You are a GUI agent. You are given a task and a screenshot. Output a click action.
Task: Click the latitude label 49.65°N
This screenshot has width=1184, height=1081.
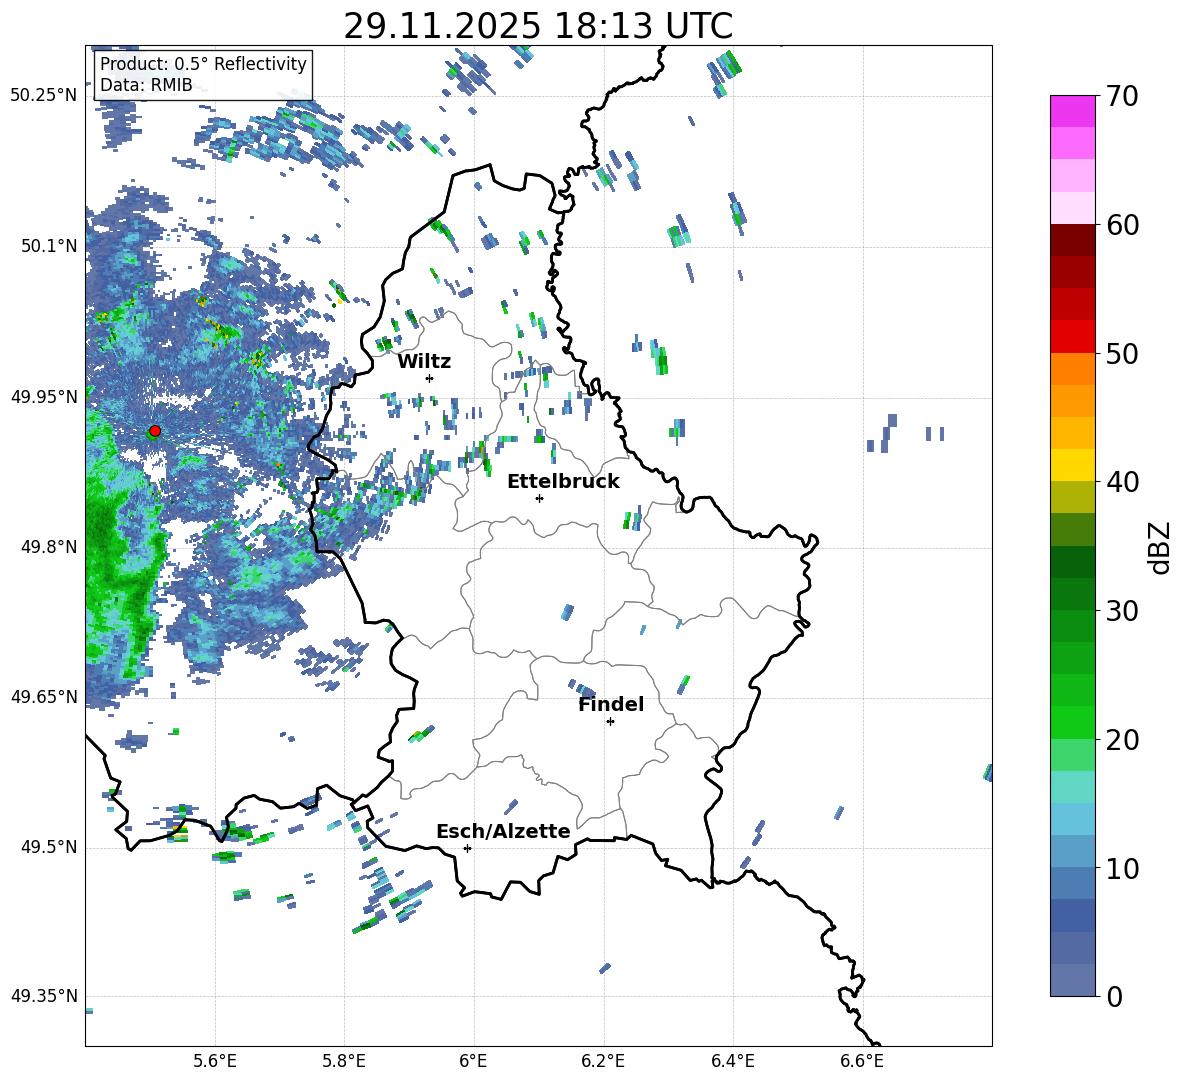pyautogui.click(x=45, y=697)
